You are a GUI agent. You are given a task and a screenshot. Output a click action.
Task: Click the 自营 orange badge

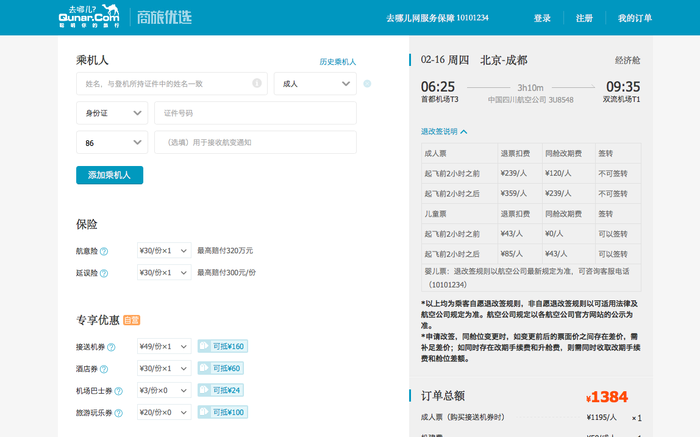[x=131, y=320]
